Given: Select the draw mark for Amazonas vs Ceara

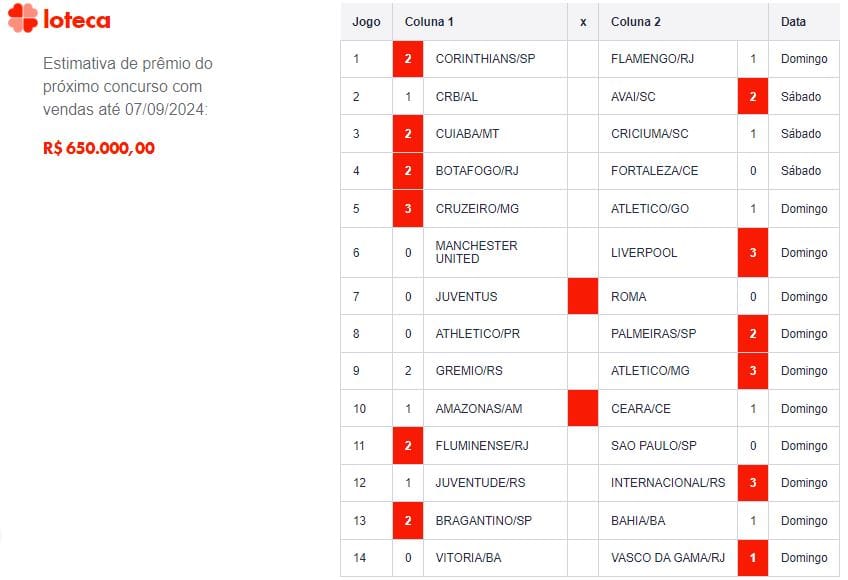Looking at the screenshot, I should pos(583,408).
